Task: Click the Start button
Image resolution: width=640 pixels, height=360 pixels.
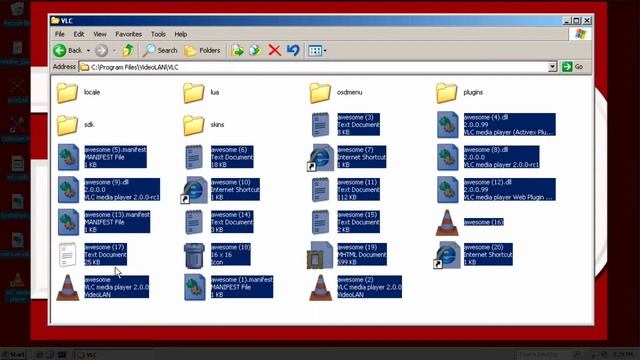Action: 13,355
